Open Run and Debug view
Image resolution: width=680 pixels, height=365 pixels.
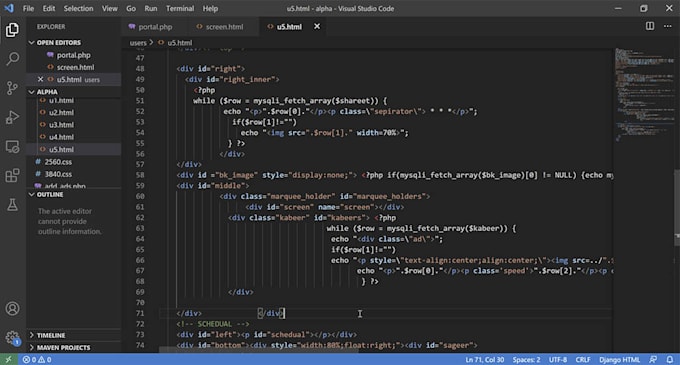12,117
